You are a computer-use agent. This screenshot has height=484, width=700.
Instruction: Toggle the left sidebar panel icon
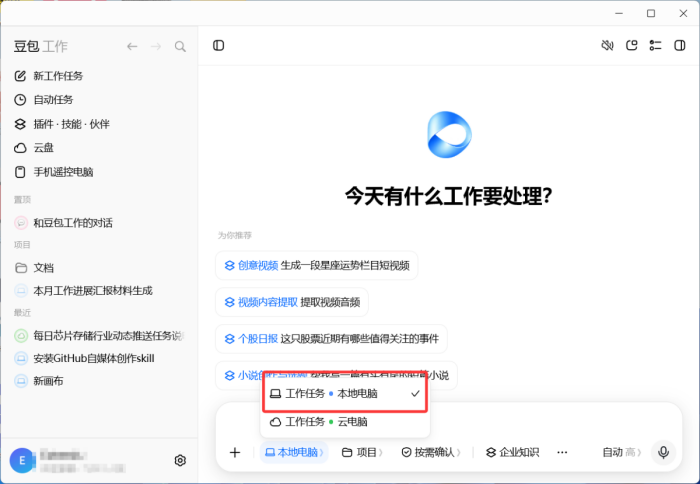point(218,45)
